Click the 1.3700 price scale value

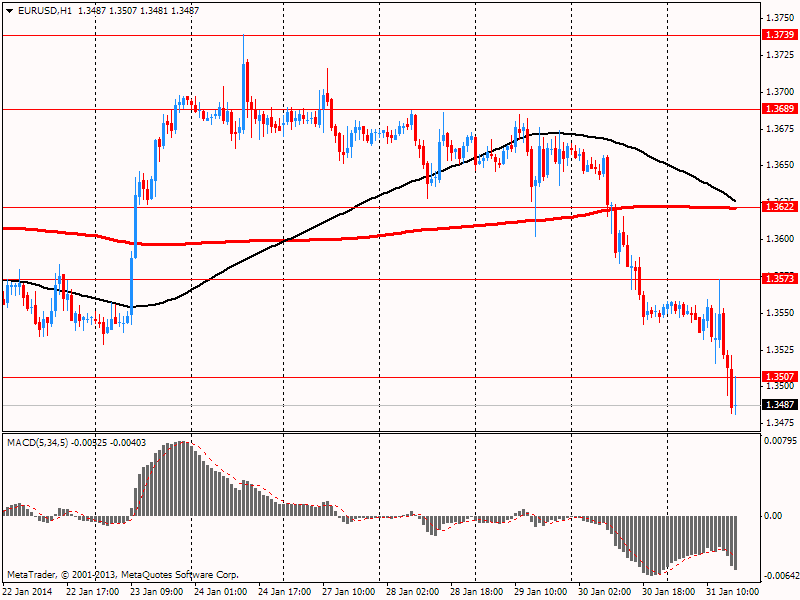click(x=781, y=92)
